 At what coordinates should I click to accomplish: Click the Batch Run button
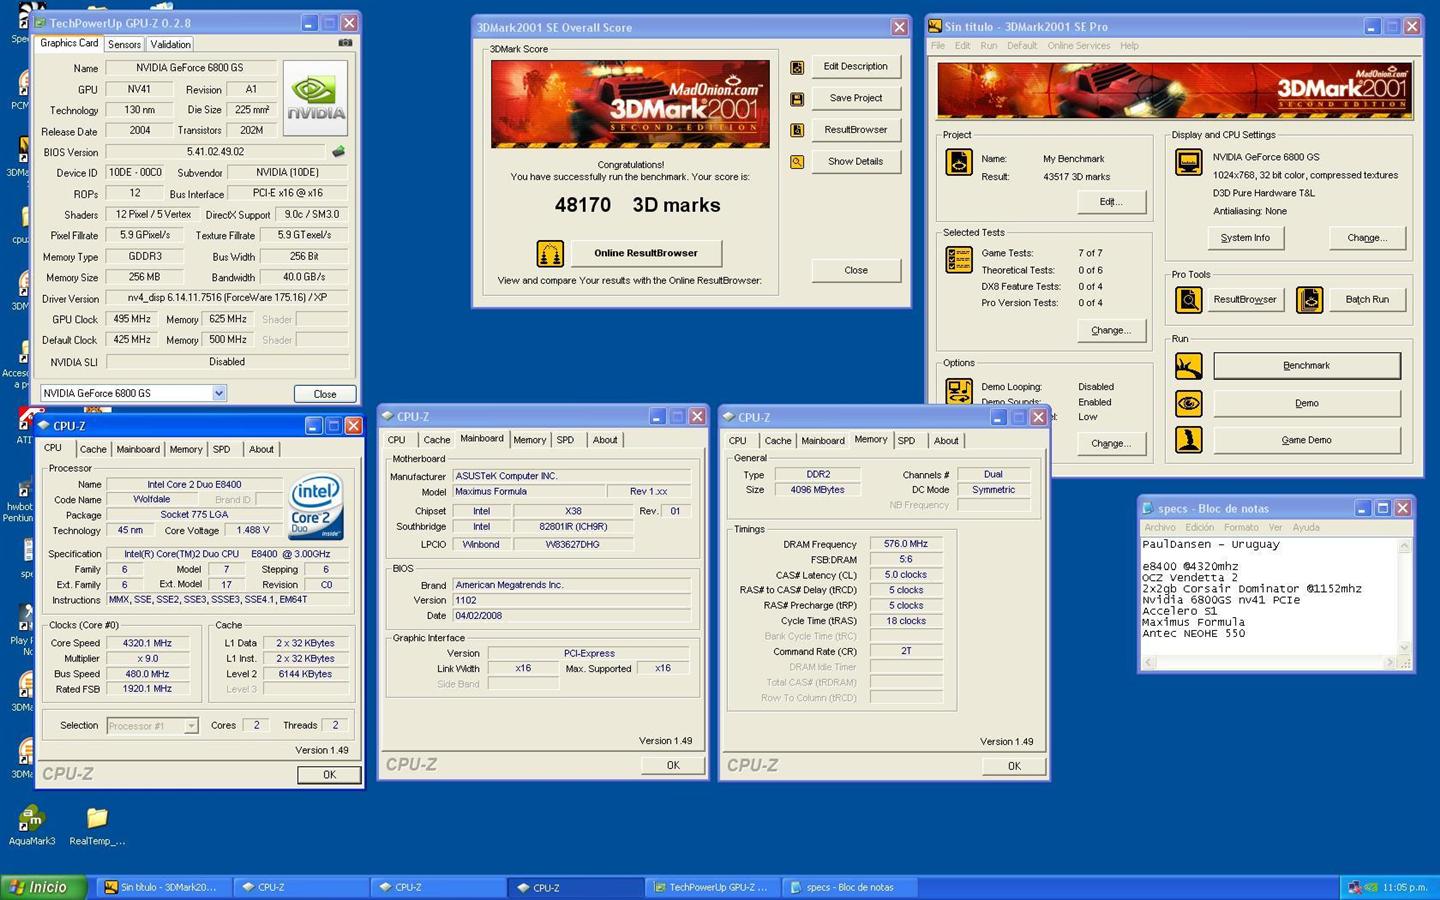(1367, 299)
